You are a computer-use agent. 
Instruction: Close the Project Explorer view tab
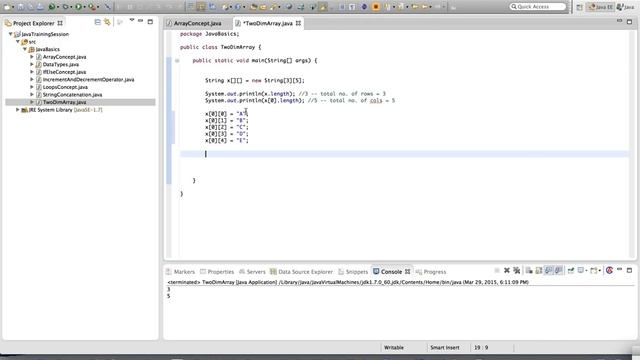tap(60, 23)
